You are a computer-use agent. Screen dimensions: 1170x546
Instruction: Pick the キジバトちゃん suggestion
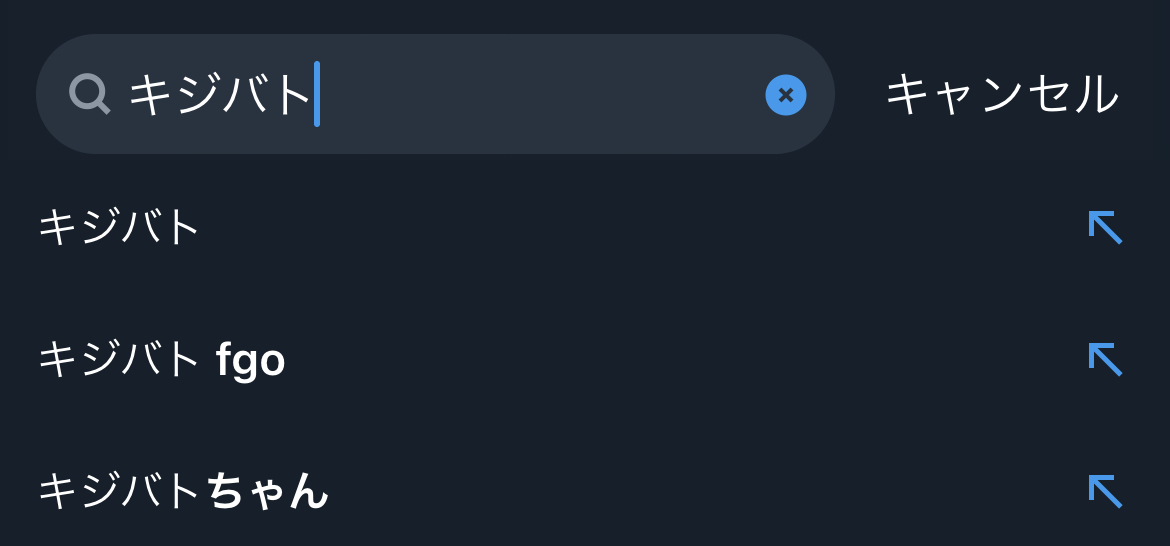coord(183,491)
